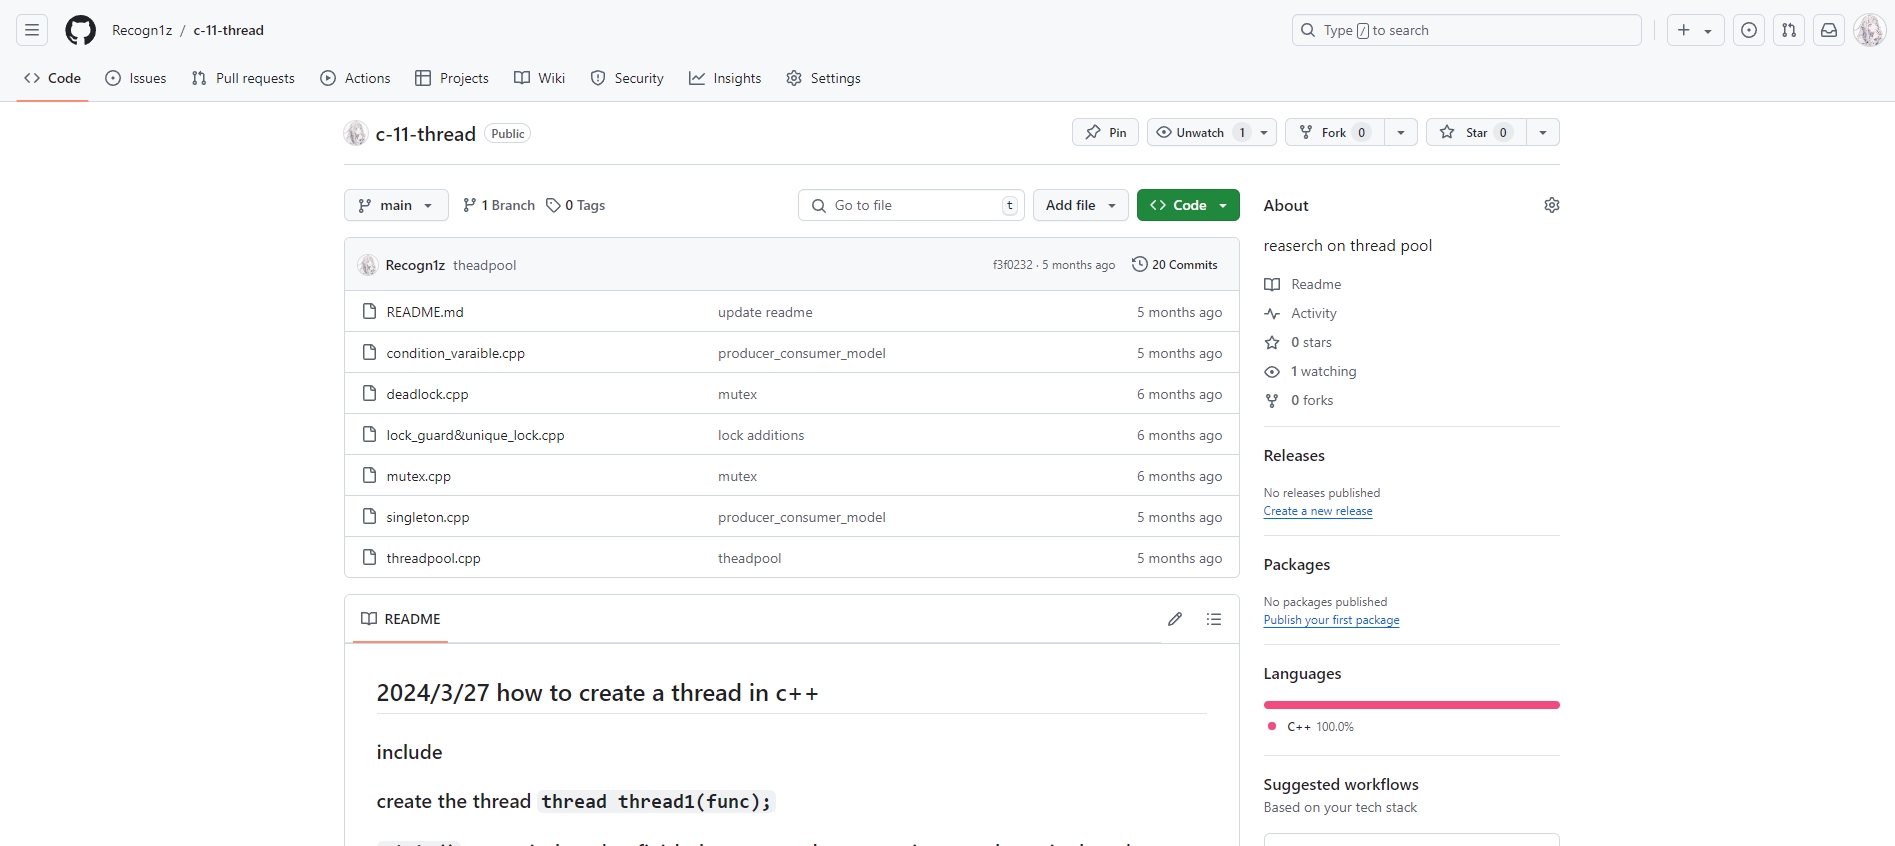The height and width of the screenshot is (846, 1895).
Task: Open lock_guard&unique_lock.cpp file
Action: [475, 435]
